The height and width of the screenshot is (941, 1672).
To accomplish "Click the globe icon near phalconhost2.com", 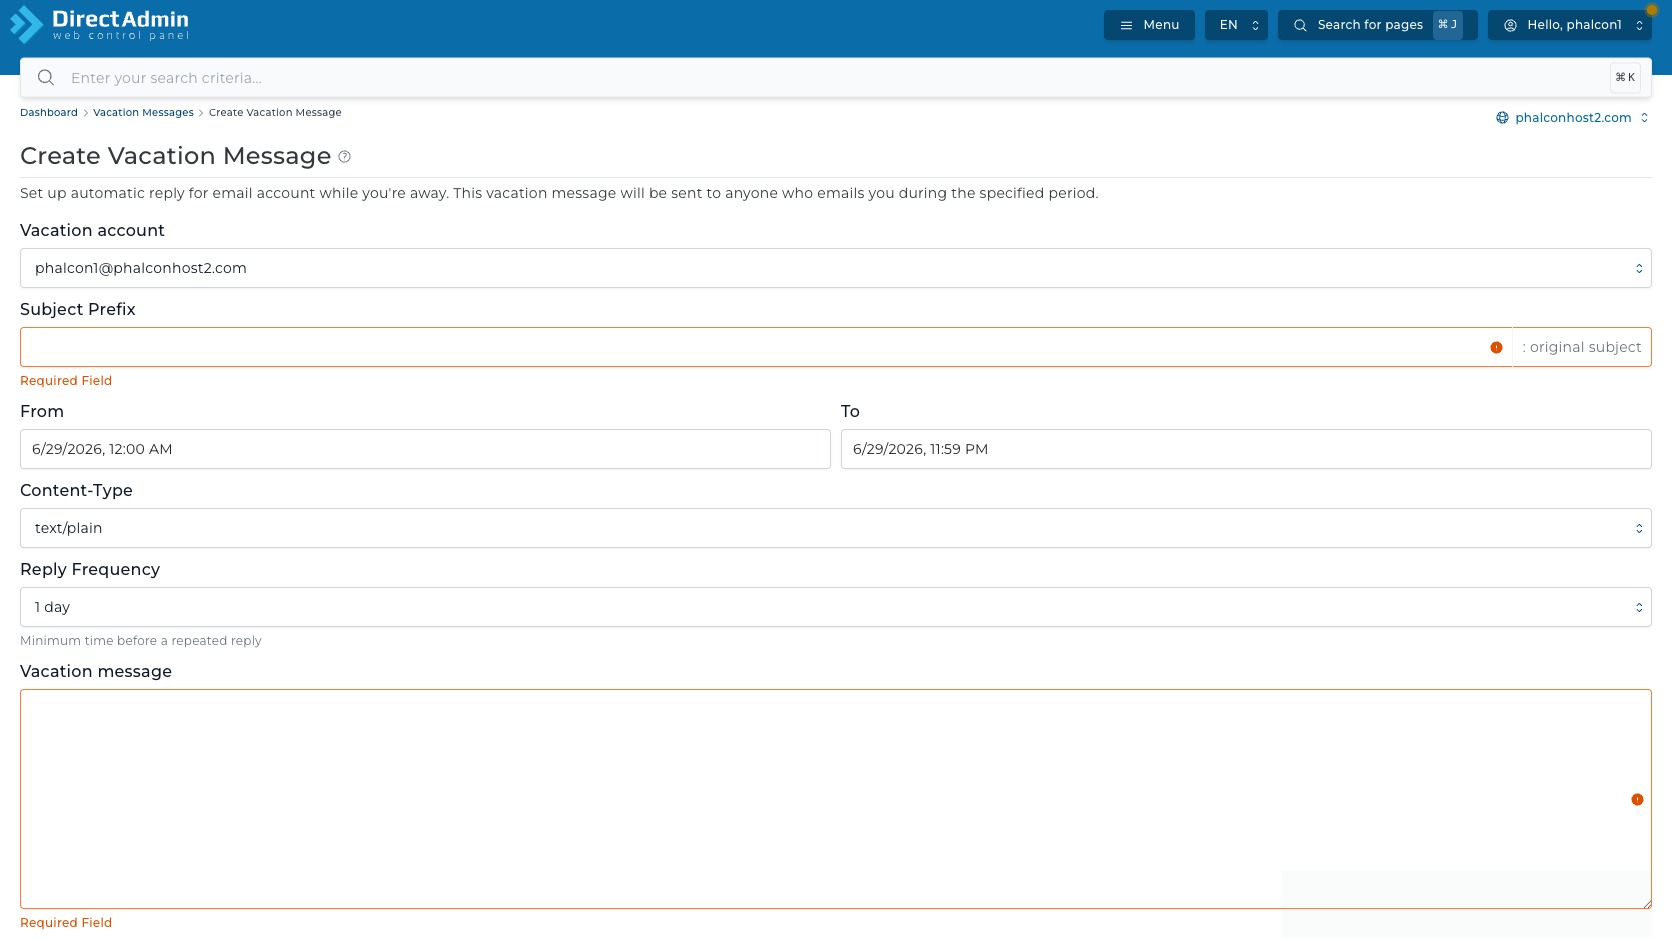I will [x=1502, y=118].
